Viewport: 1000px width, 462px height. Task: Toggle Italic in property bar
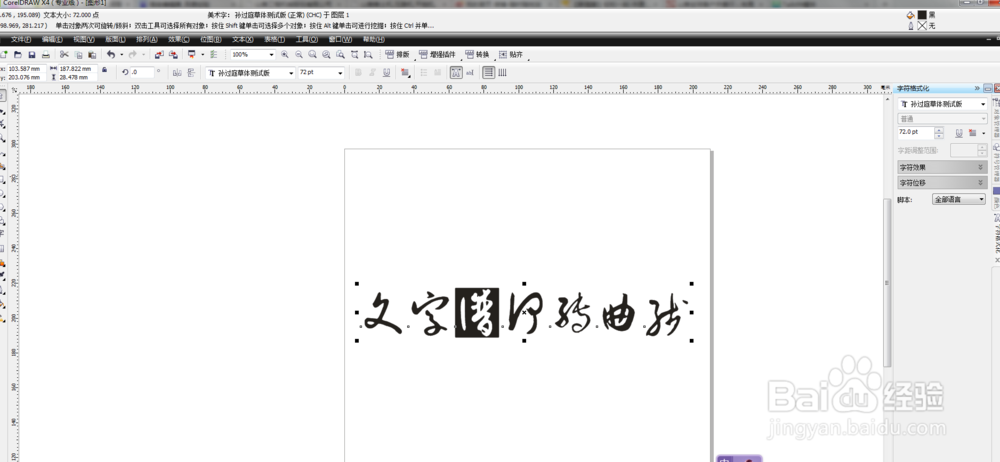[372, 73]
